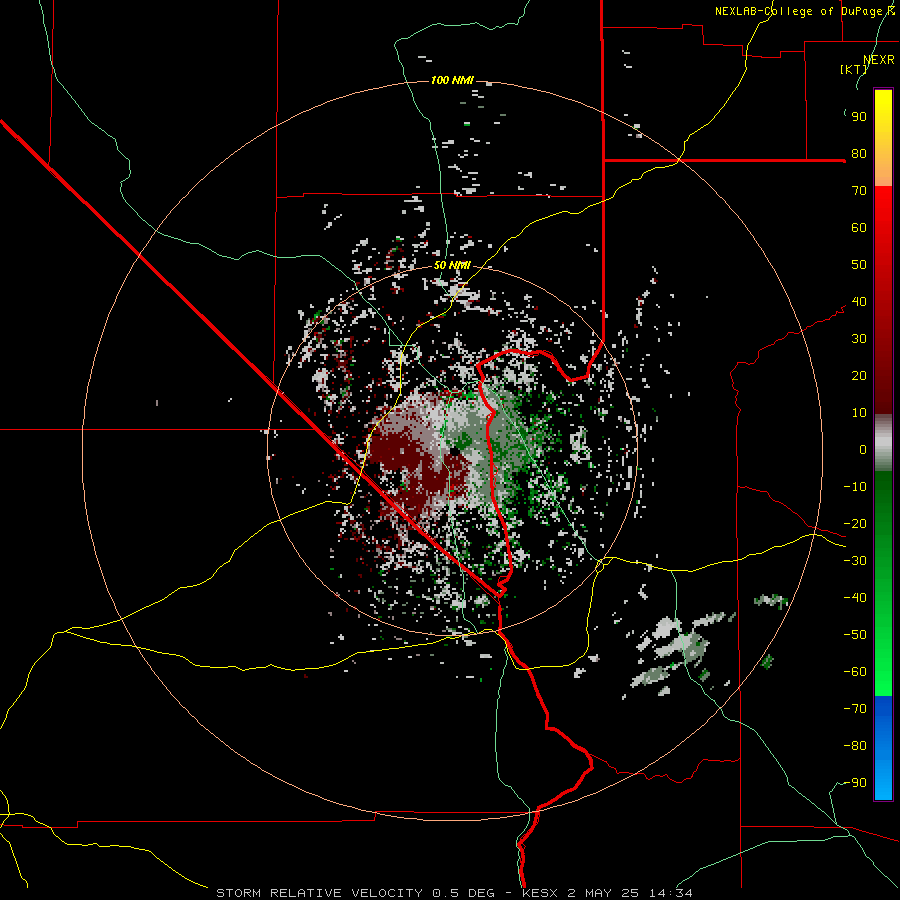Click the 0 value on the velocity scale
900x900 pixels.
coord(863,450)
